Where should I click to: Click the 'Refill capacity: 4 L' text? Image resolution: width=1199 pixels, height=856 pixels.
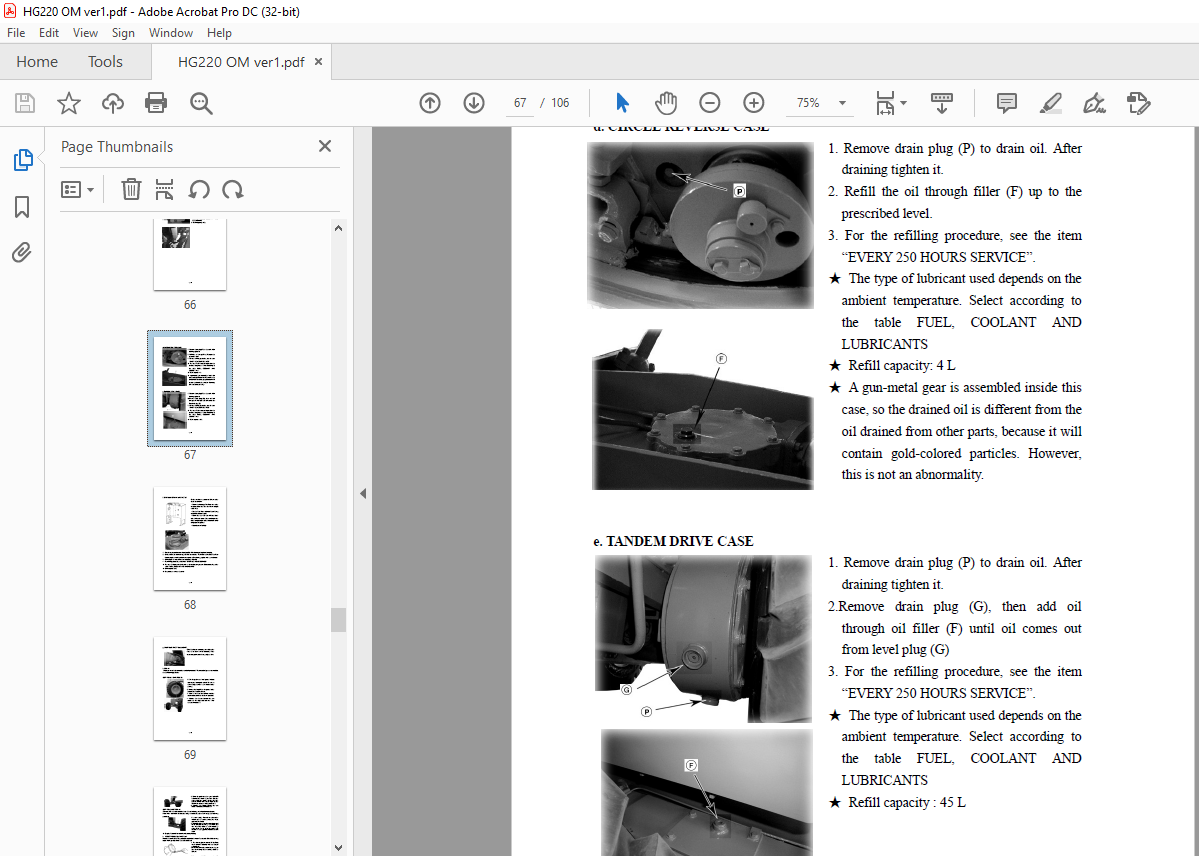point(902,366)
